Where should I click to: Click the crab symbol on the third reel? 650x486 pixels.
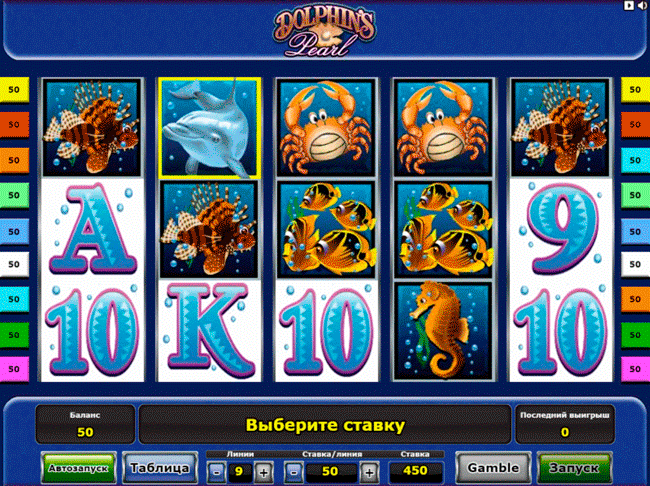point(326,128)
